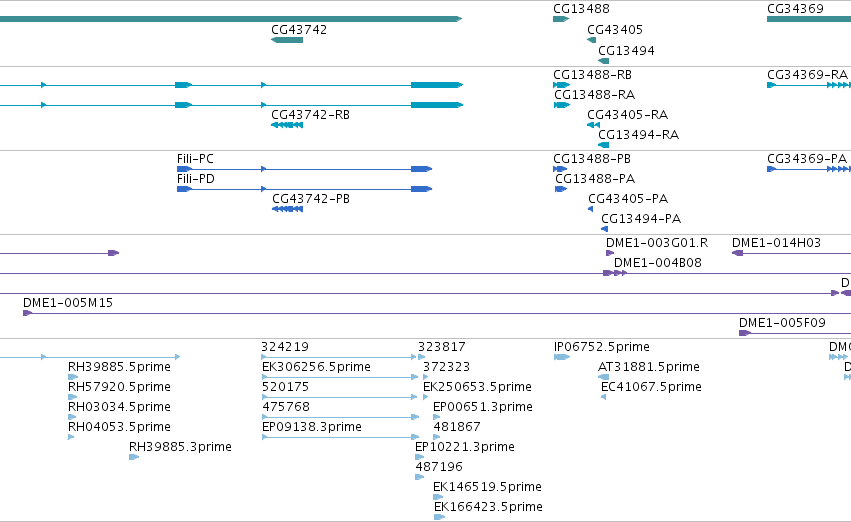Click the CG13494-PA label

point(641,219)
